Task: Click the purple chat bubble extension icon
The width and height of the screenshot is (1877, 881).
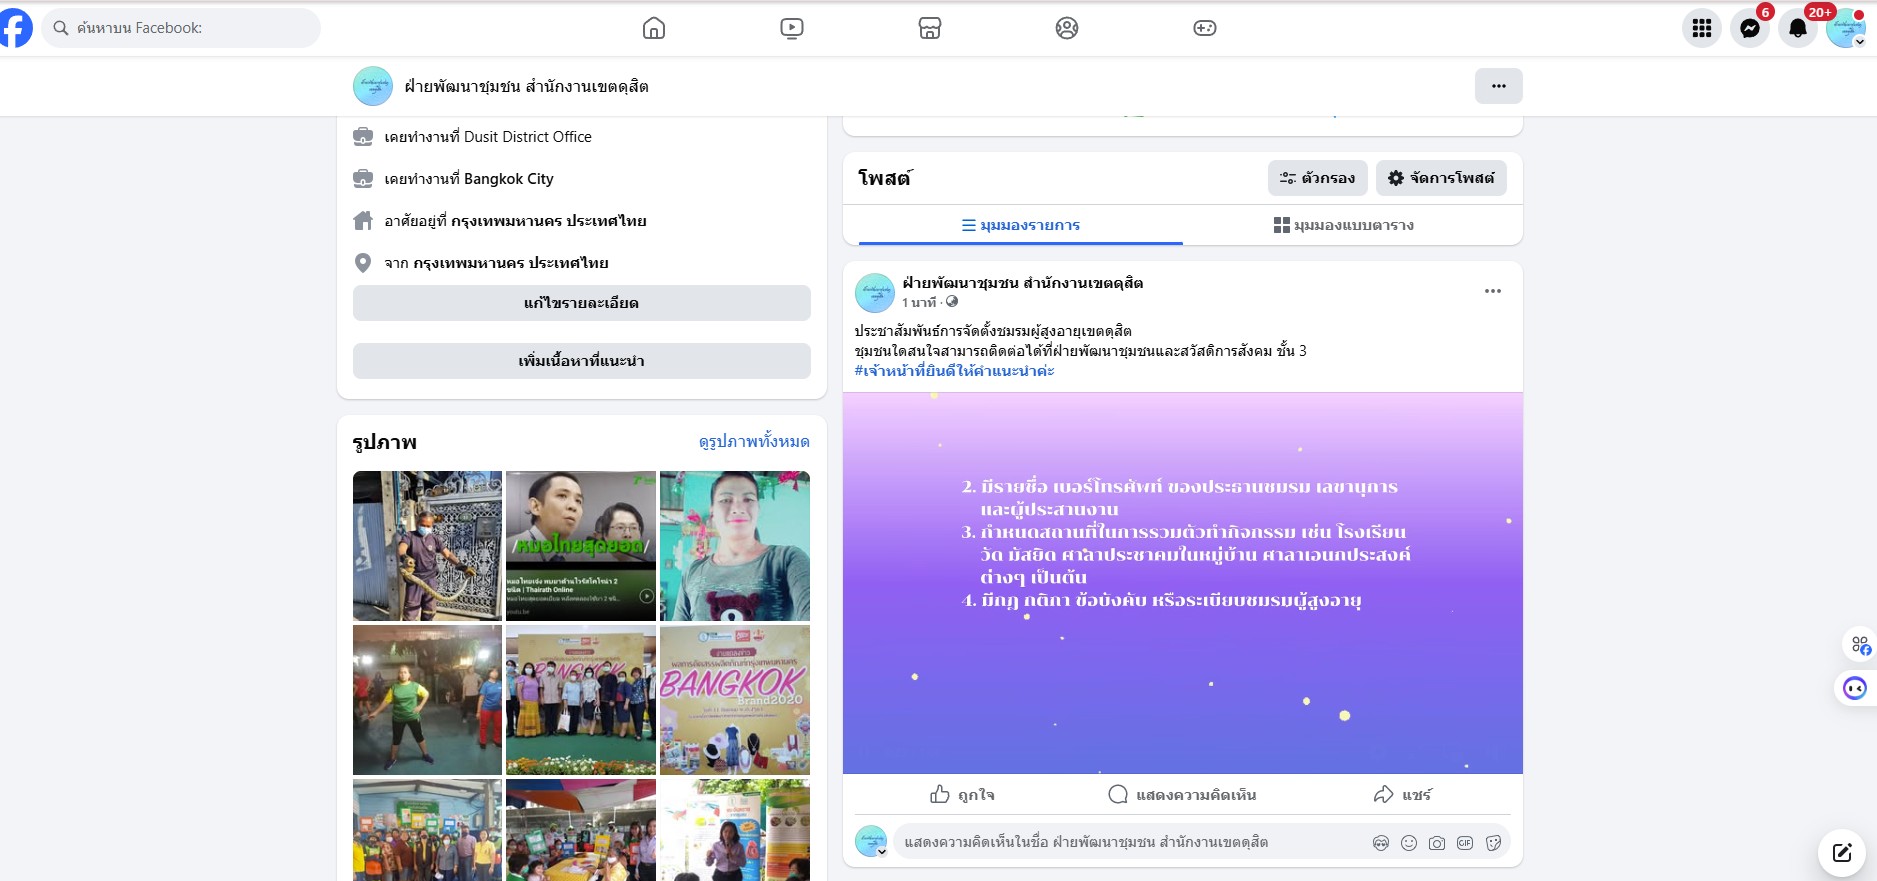Action: point(1855,688)
